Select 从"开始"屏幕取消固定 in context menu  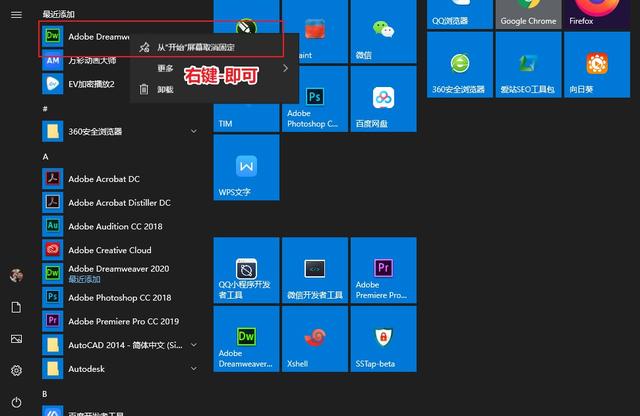tap(214, 47)
